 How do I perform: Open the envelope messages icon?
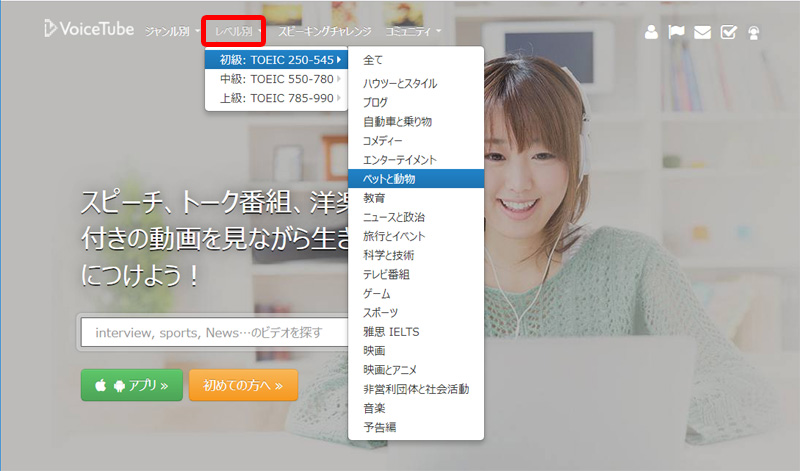[x=703, y=32]
